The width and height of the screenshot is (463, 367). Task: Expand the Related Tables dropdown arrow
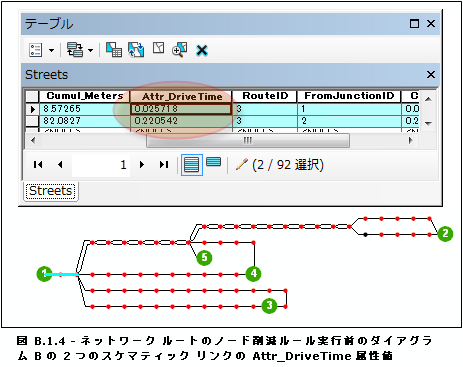pyautogui.click(x=91, y=51)
